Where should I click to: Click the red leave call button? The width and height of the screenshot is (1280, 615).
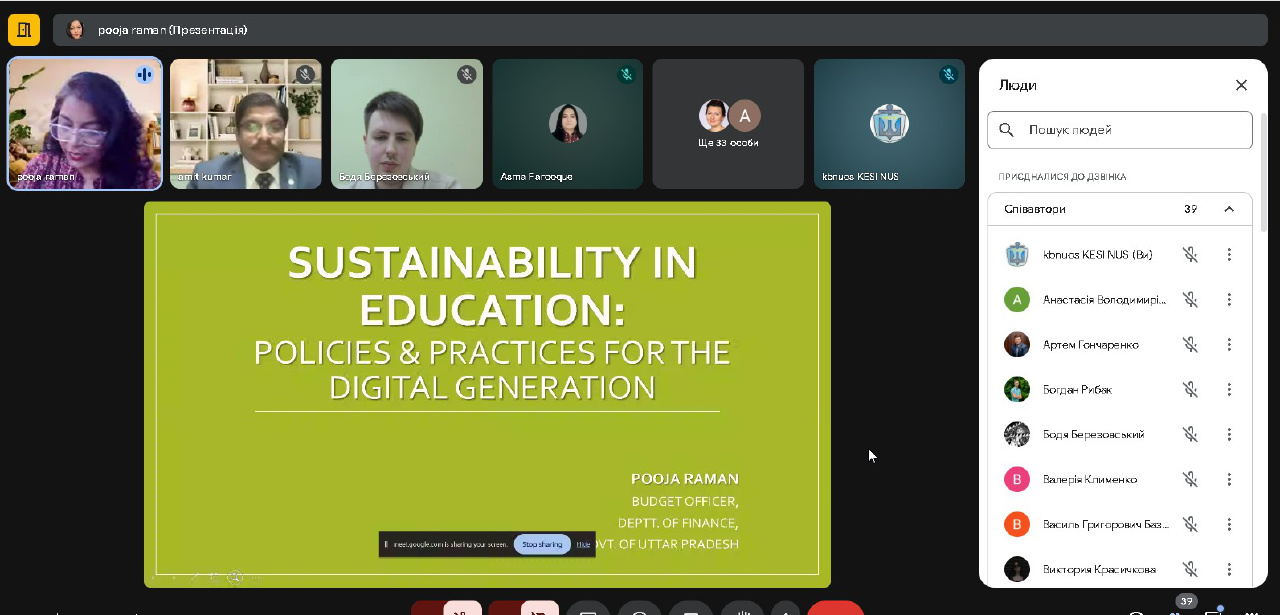coord(835,608)
